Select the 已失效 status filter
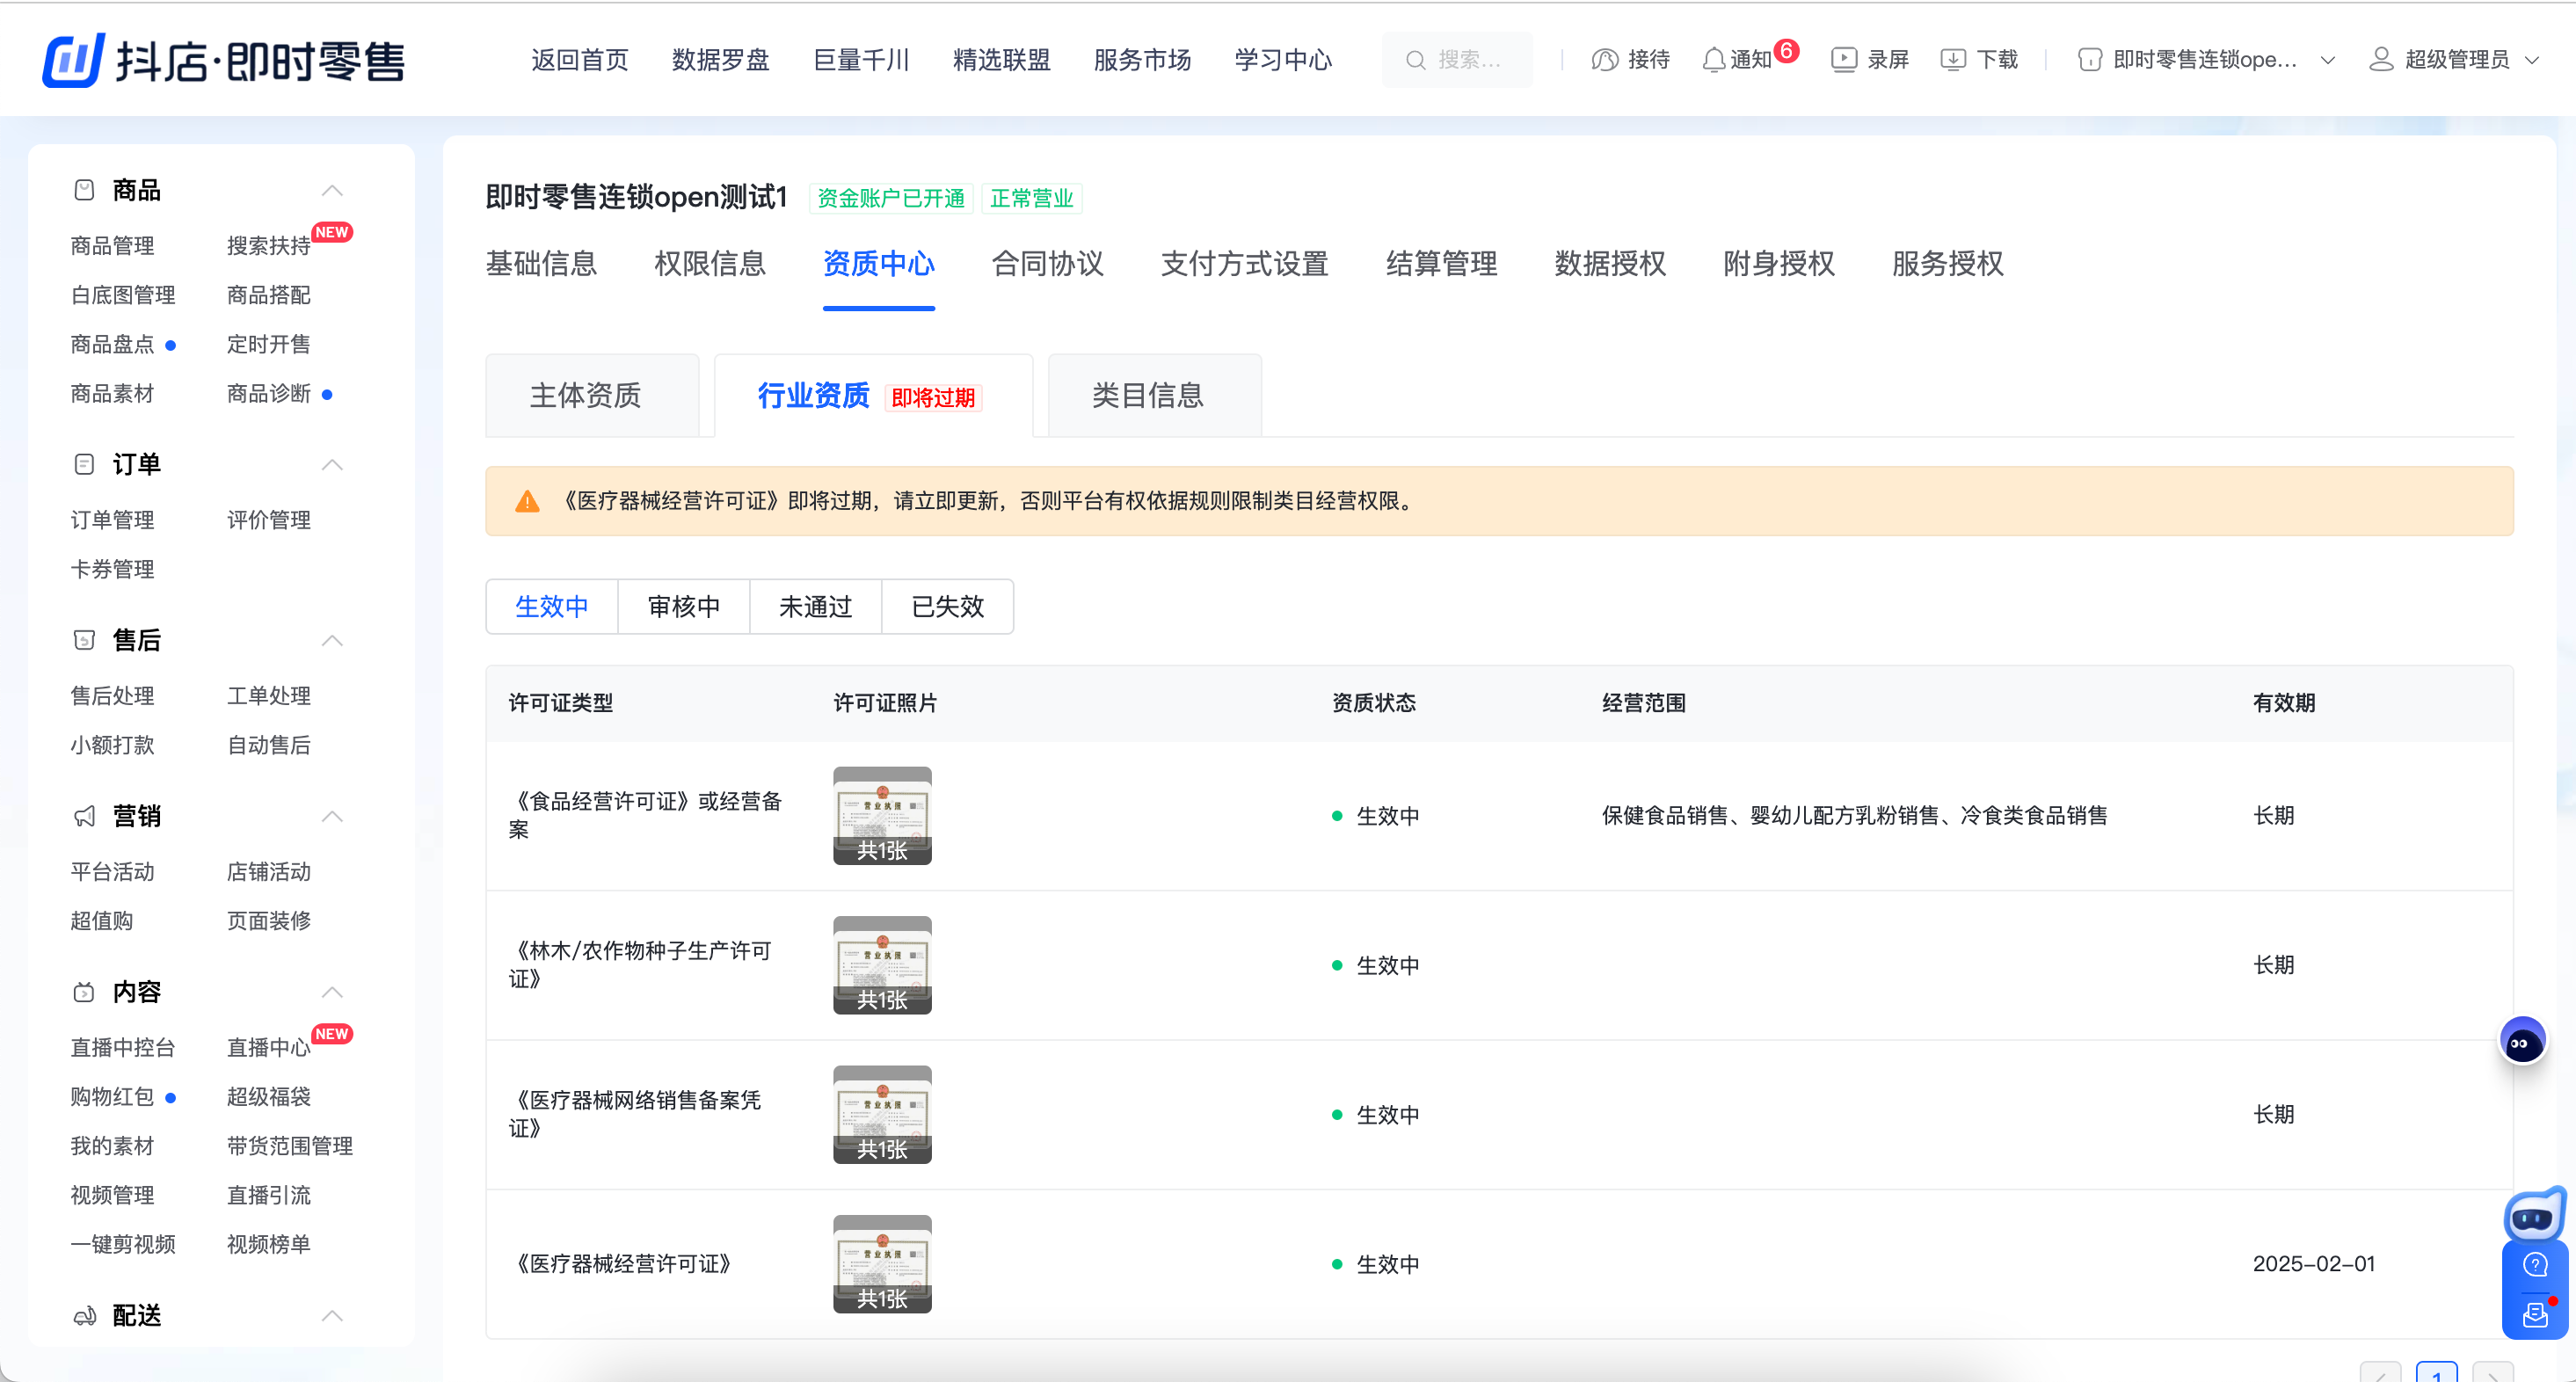This screenshot has width=2576, height=1382. point(947,606)
